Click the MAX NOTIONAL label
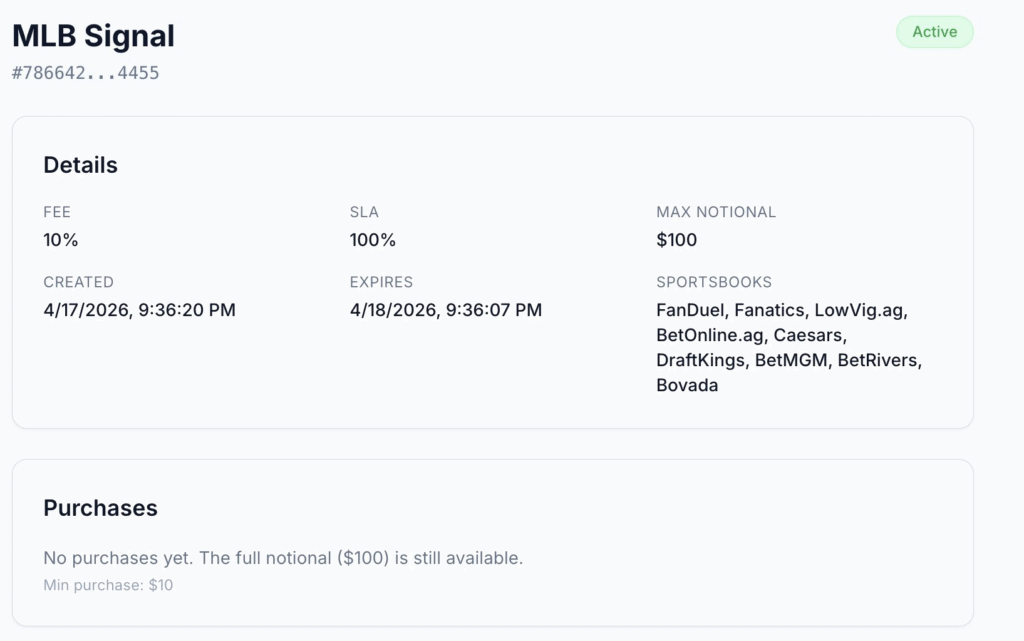 click(x=716, y=212)
